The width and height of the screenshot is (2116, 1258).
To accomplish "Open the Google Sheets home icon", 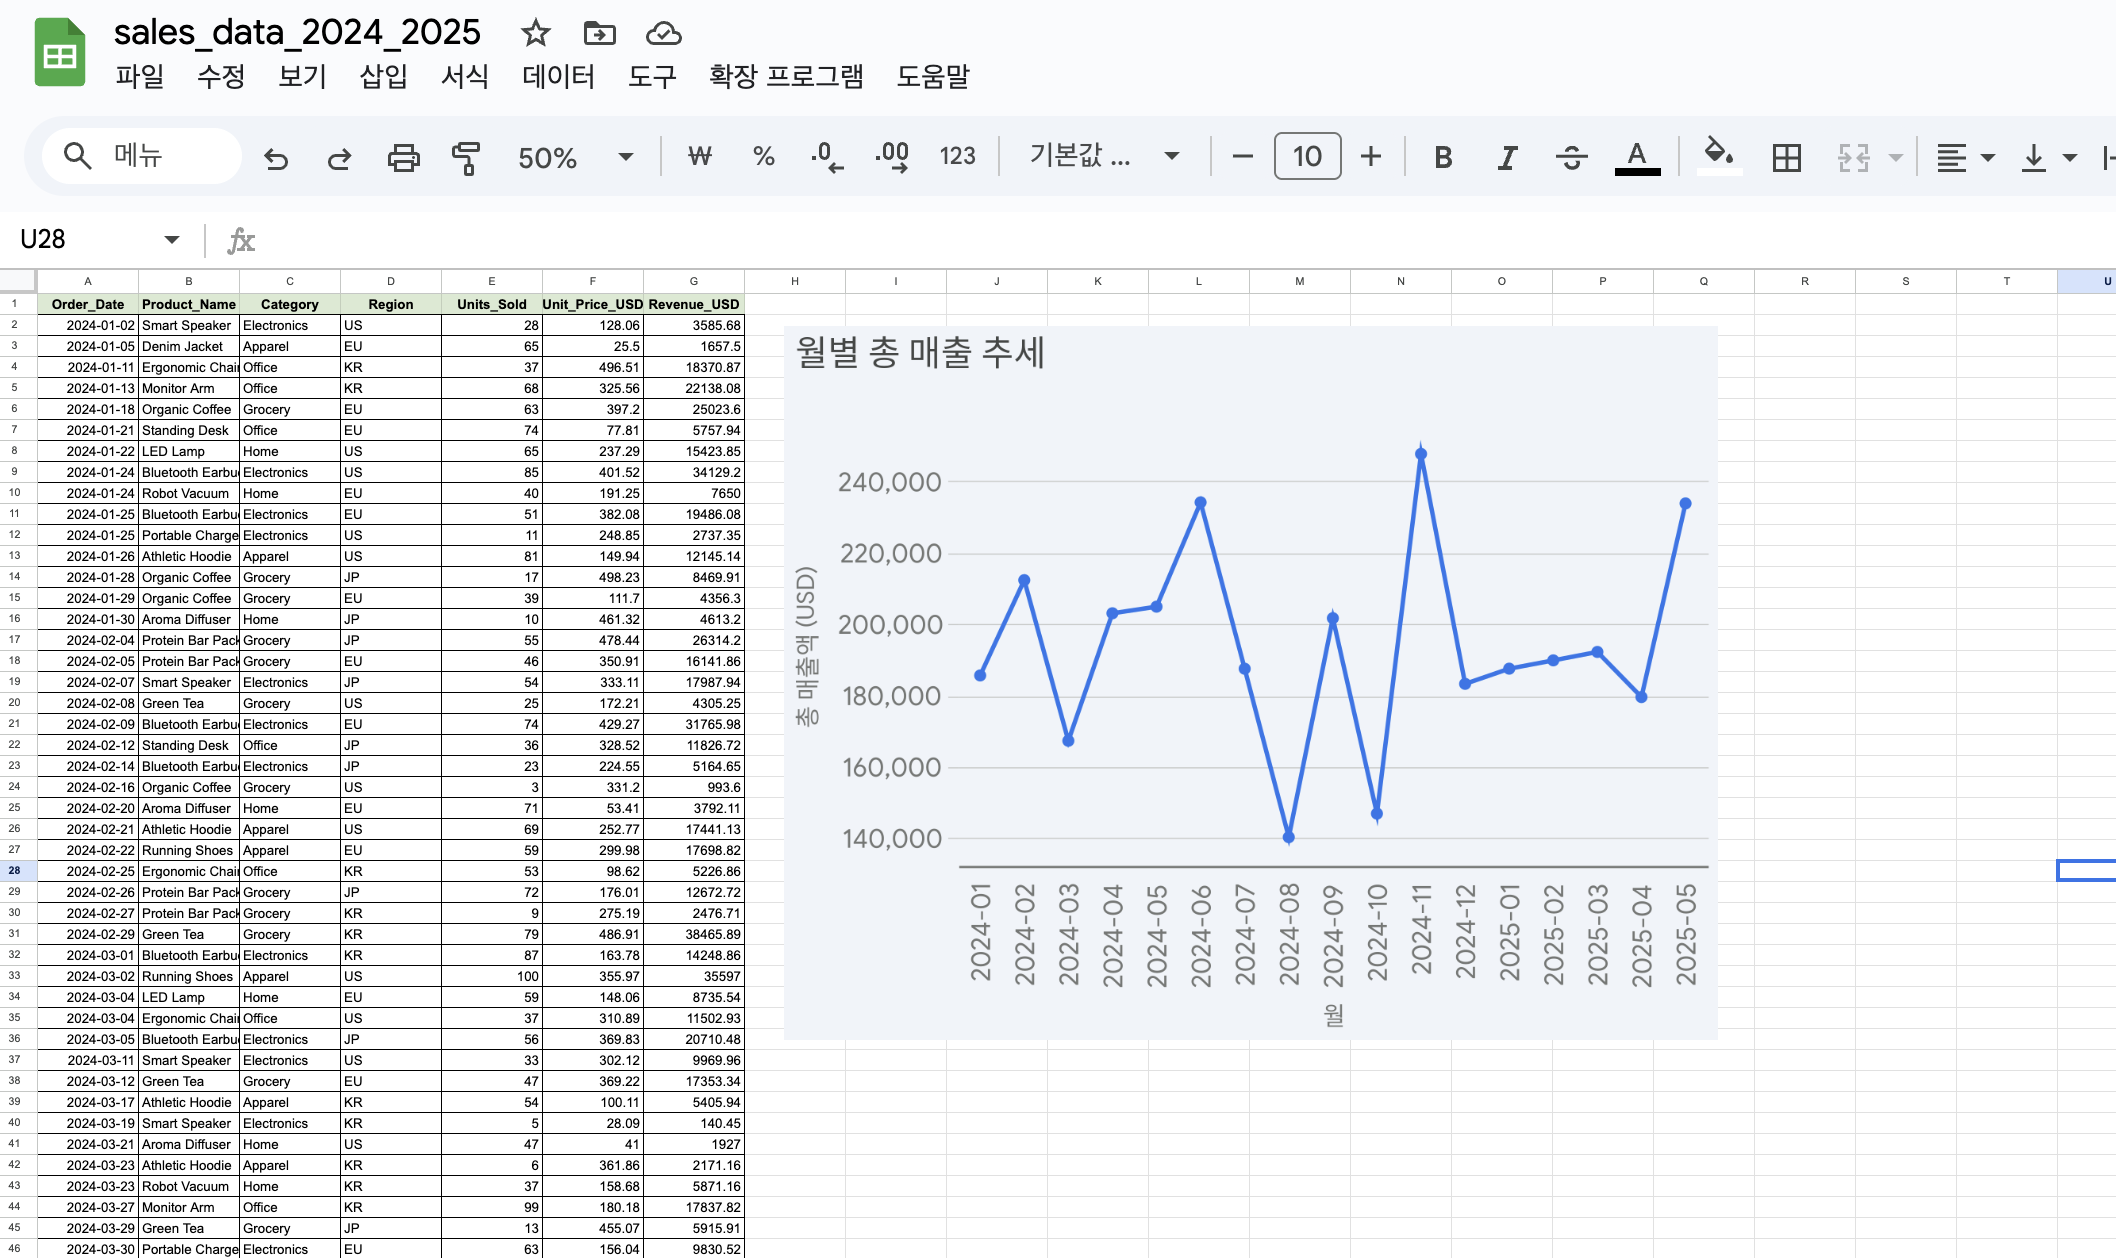I will (60, 53).
